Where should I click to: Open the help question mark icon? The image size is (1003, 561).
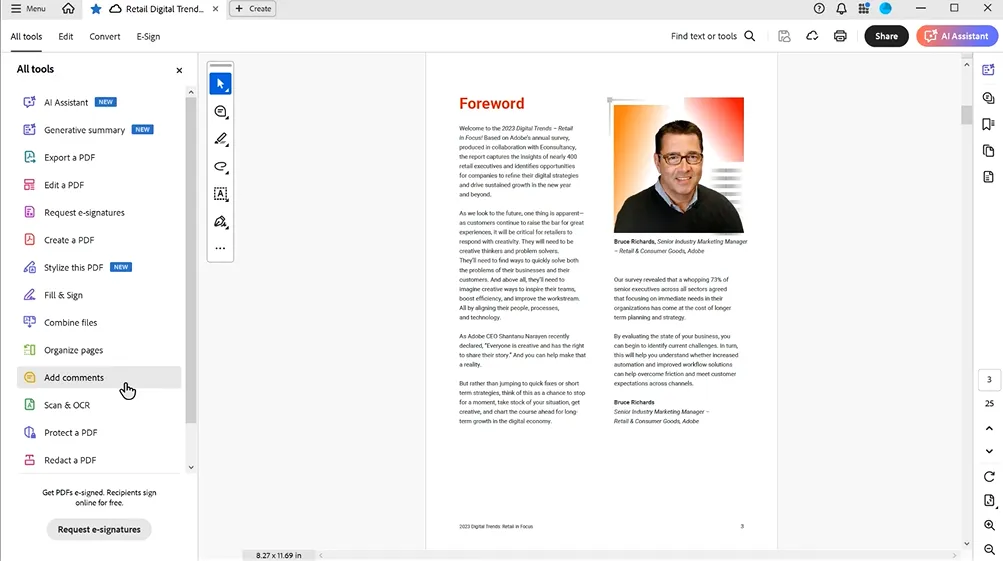819,9
